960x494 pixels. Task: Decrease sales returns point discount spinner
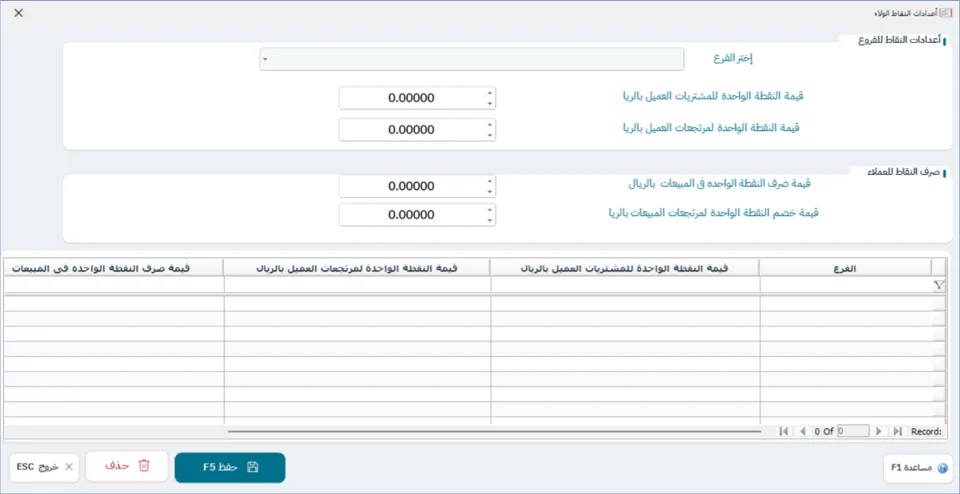point(489,220)
